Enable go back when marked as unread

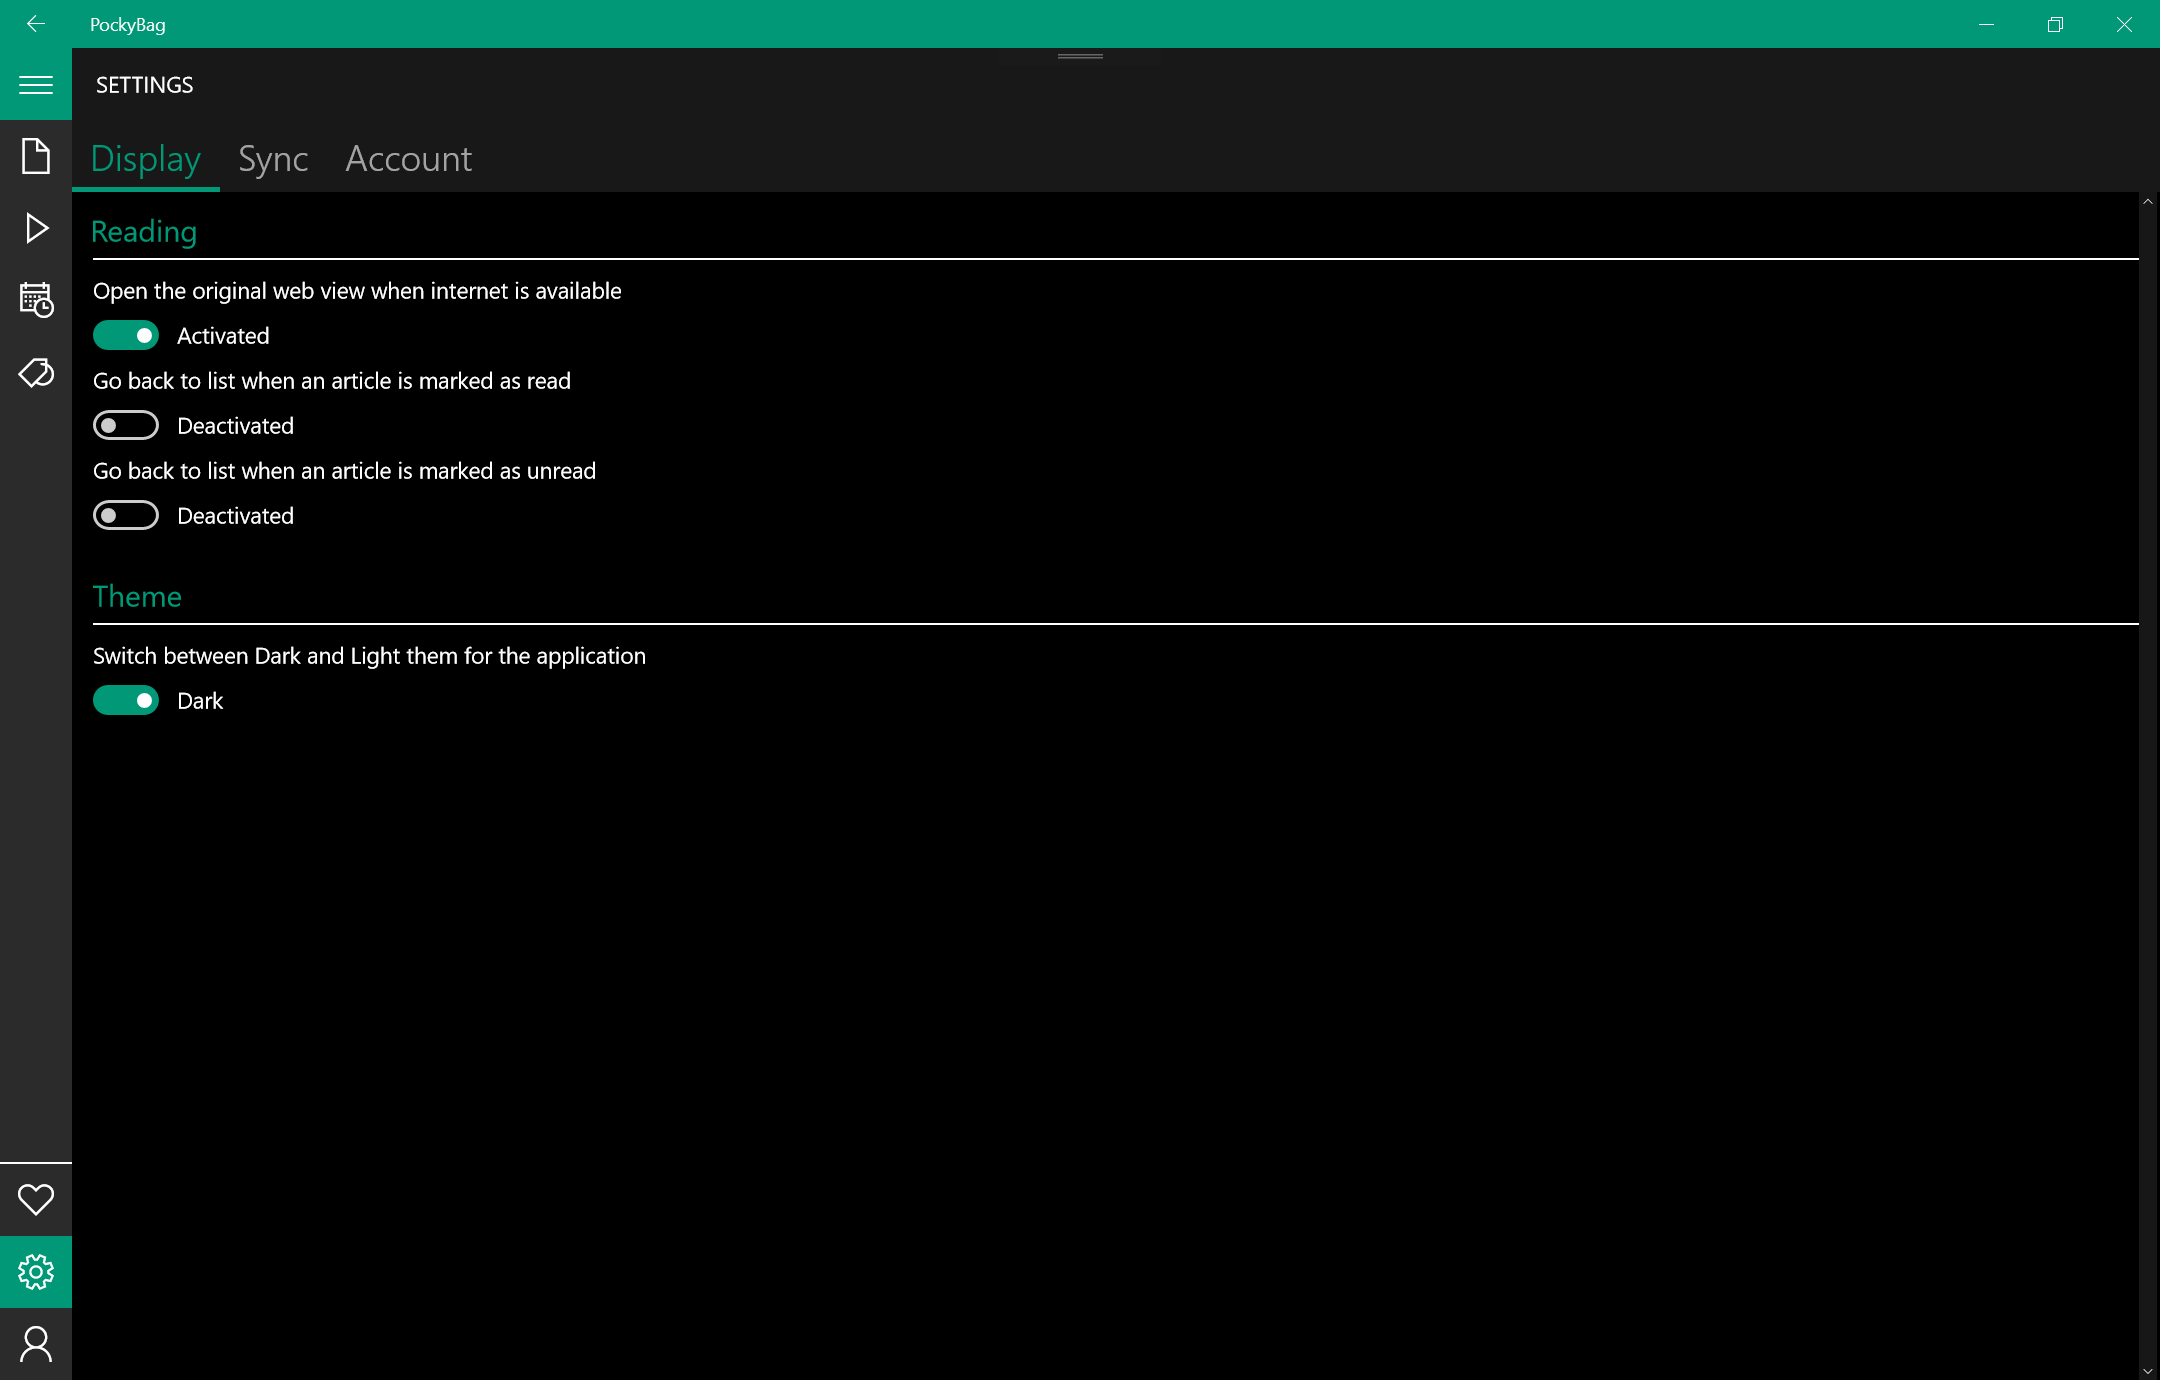(126, 516)
